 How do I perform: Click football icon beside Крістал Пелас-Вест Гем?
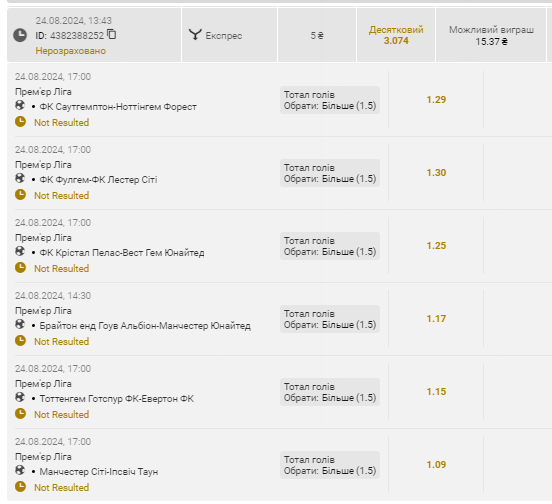click(20, 251)
